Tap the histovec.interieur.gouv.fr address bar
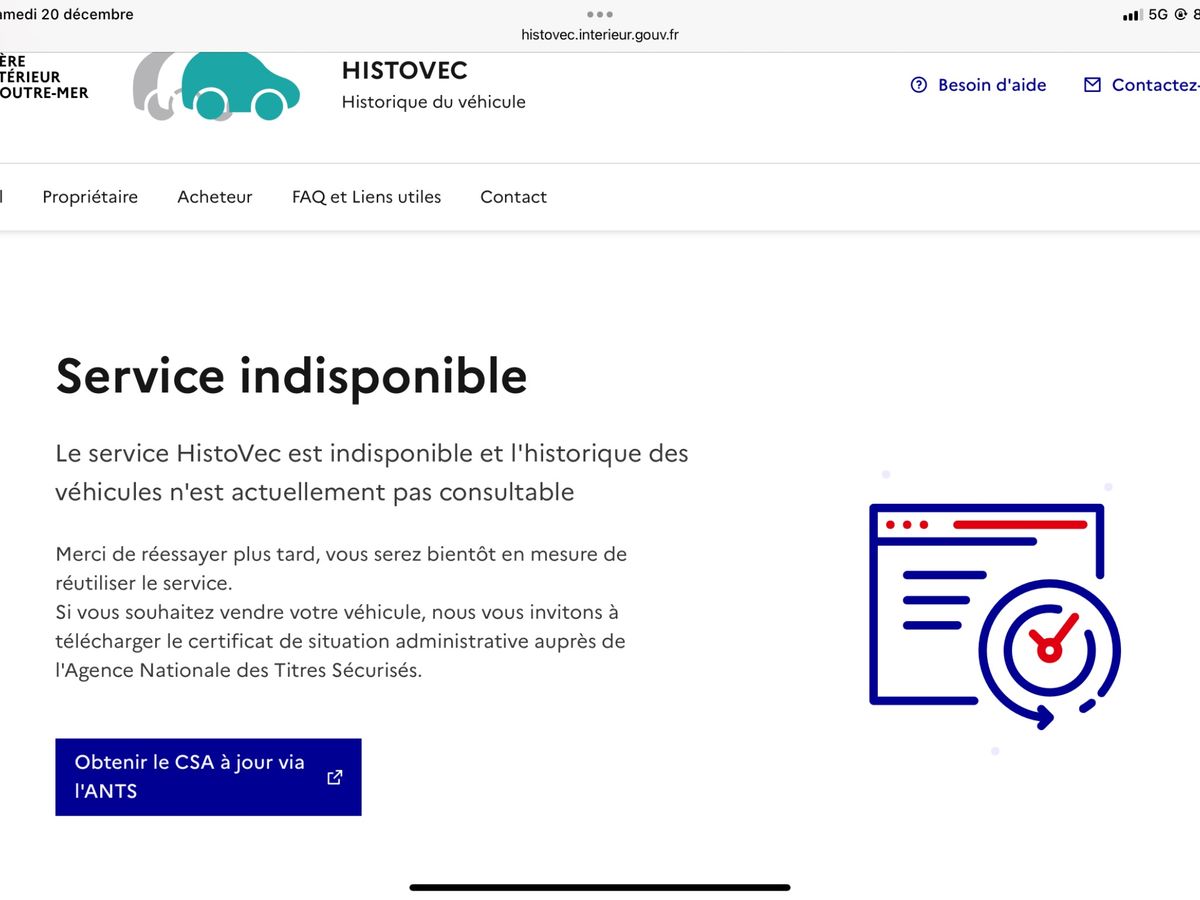This screenshot has width=1200, height=900. pos(600,35)
